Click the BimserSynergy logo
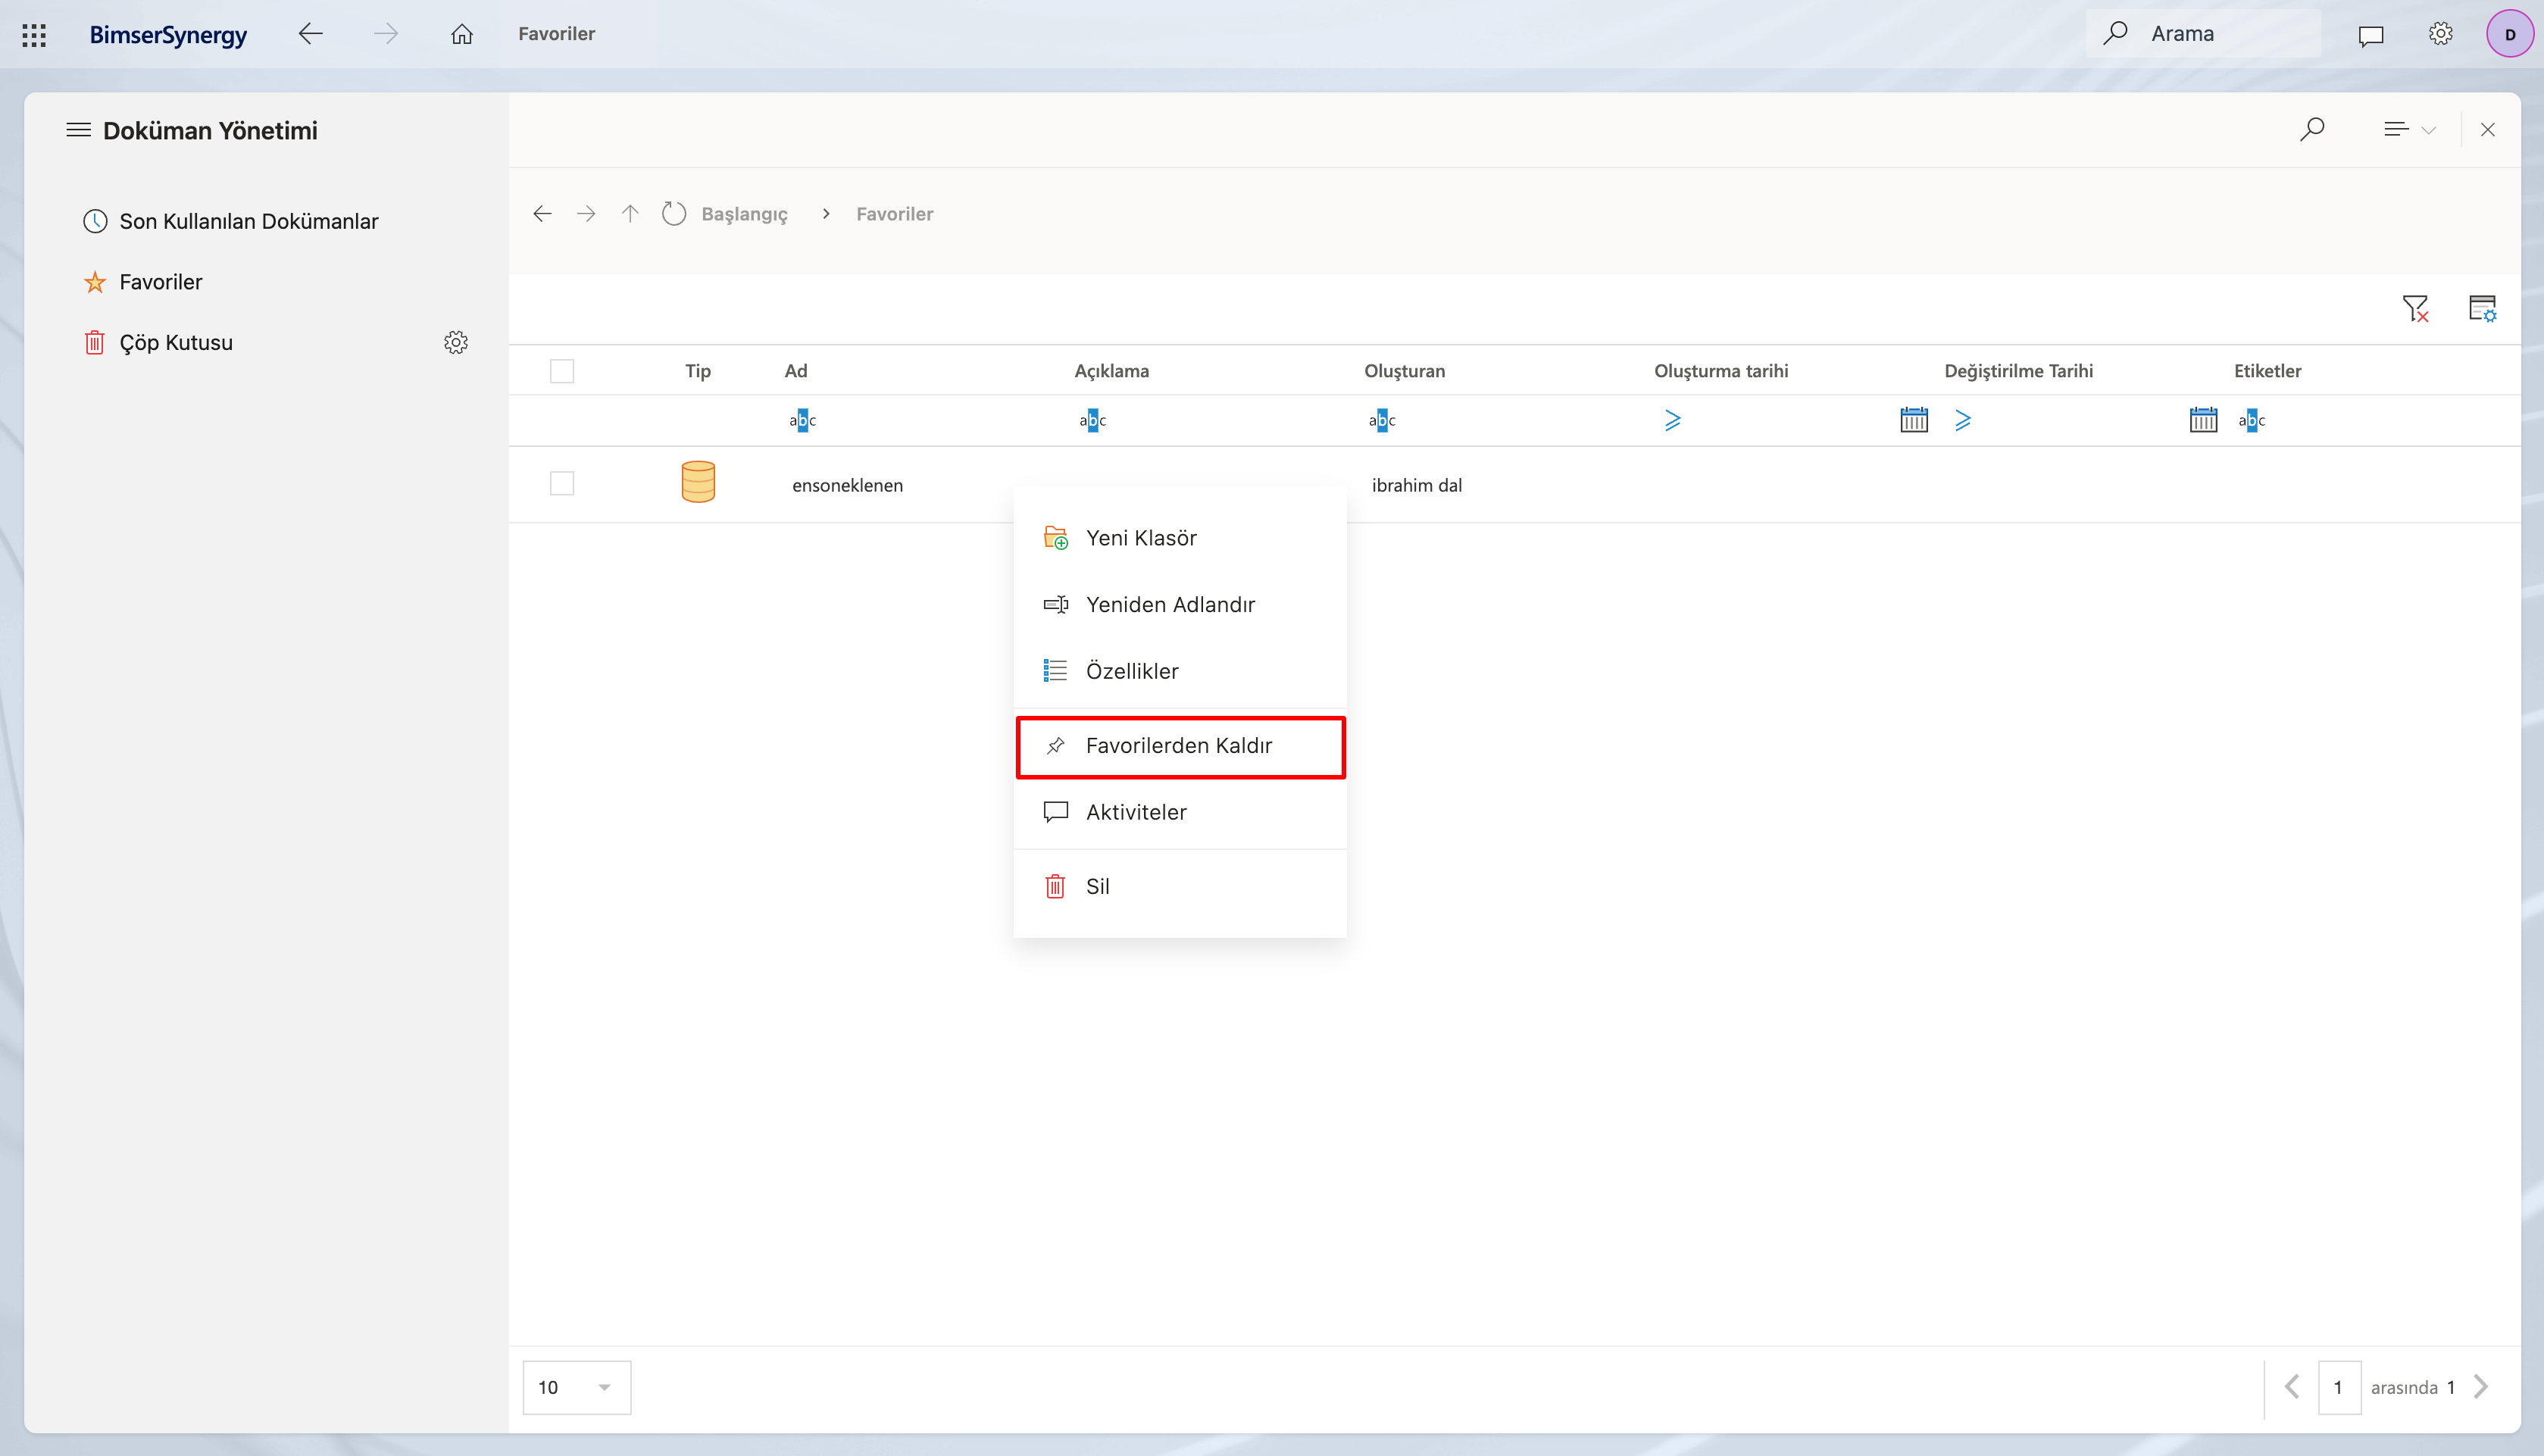Viewport: 2544px width, 1456px height. click(168, 35)
